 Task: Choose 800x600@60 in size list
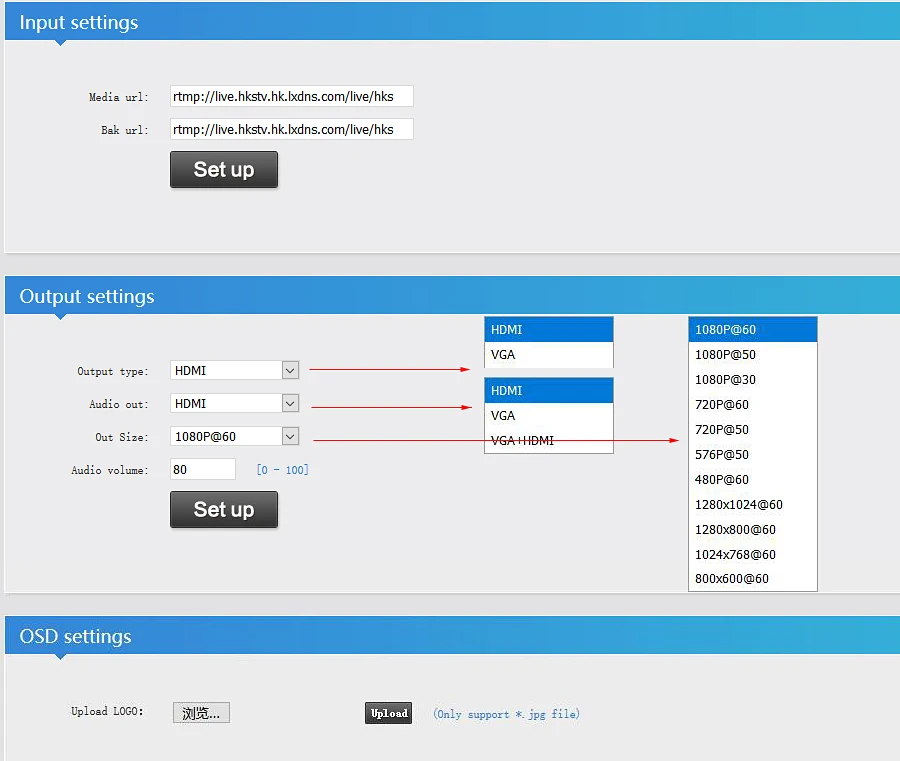pyautogui.click(x=752, y=578)
